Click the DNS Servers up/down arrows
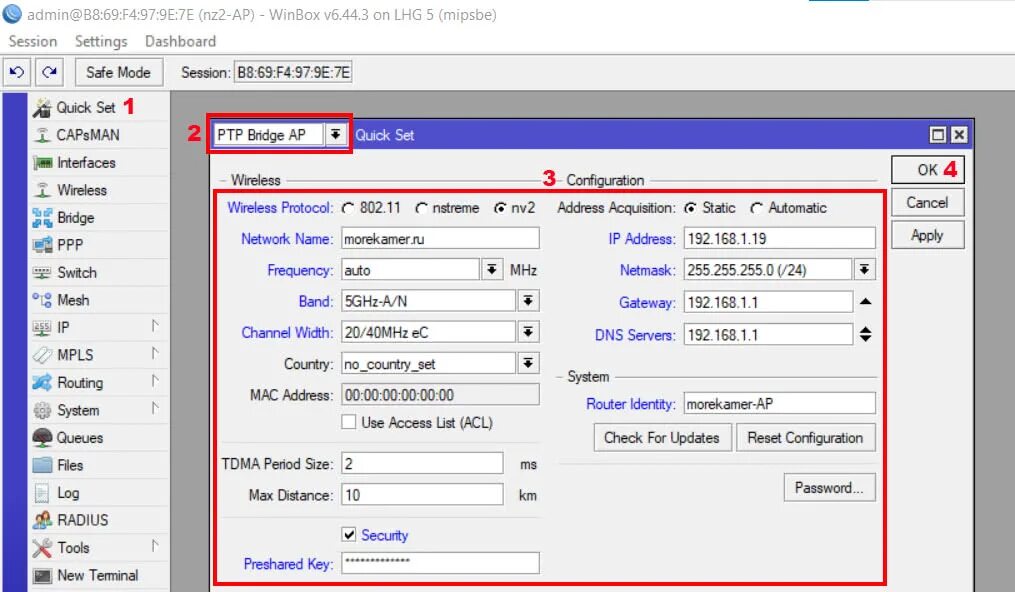This screenshot has width=1015, height=592. point(865,334)
